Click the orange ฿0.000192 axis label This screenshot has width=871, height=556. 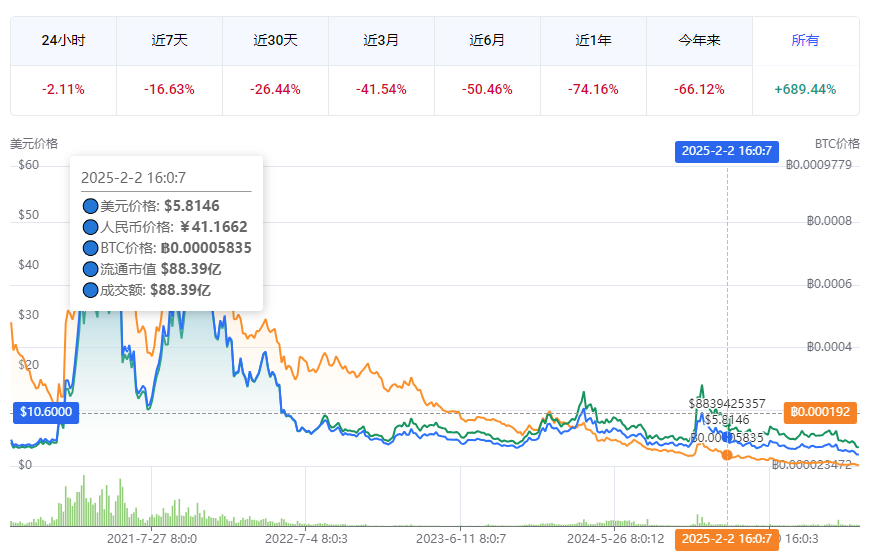819,412
